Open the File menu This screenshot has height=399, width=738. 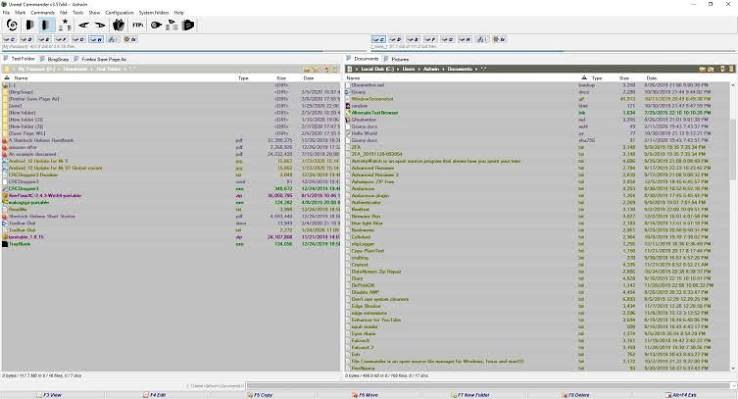[6, 13]
